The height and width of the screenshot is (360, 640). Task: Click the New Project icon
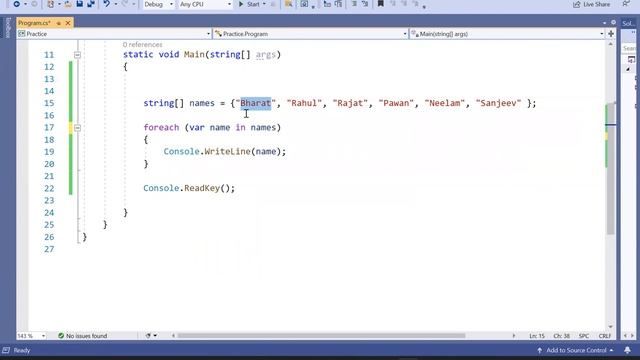(50, 4)
